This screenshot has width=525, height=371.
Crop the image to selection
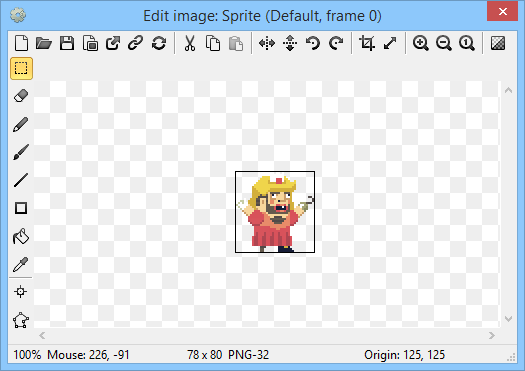click(x=367, y=43)
